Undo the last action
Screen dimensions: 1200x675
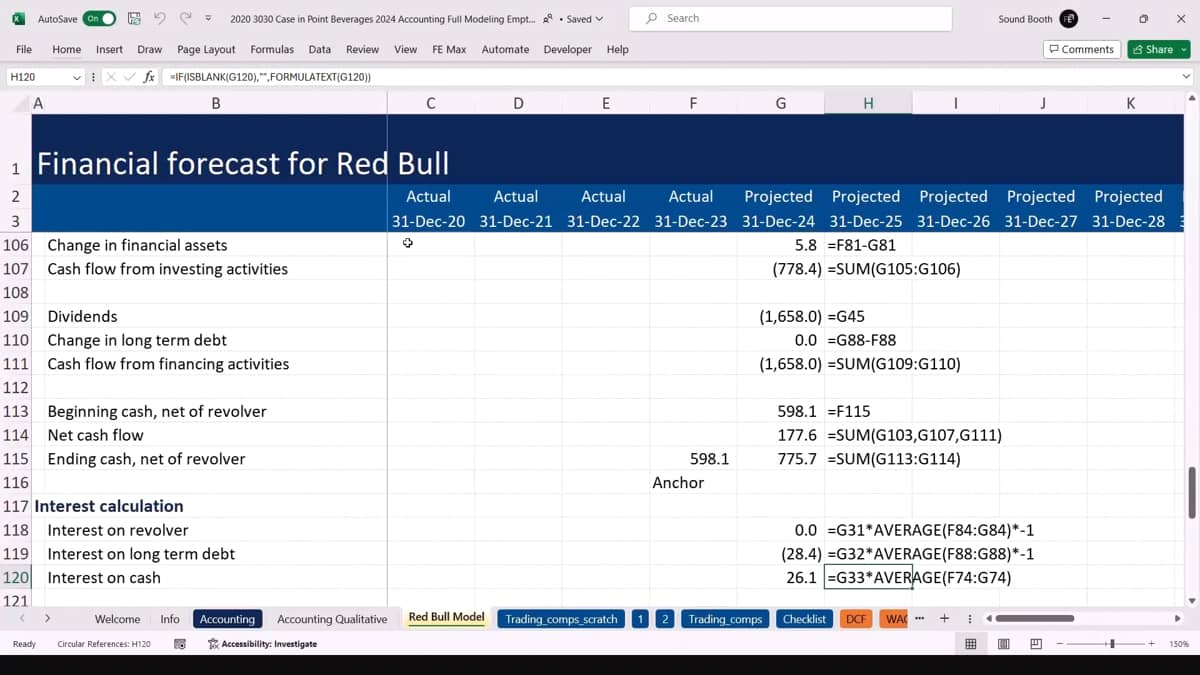(159, 19)
